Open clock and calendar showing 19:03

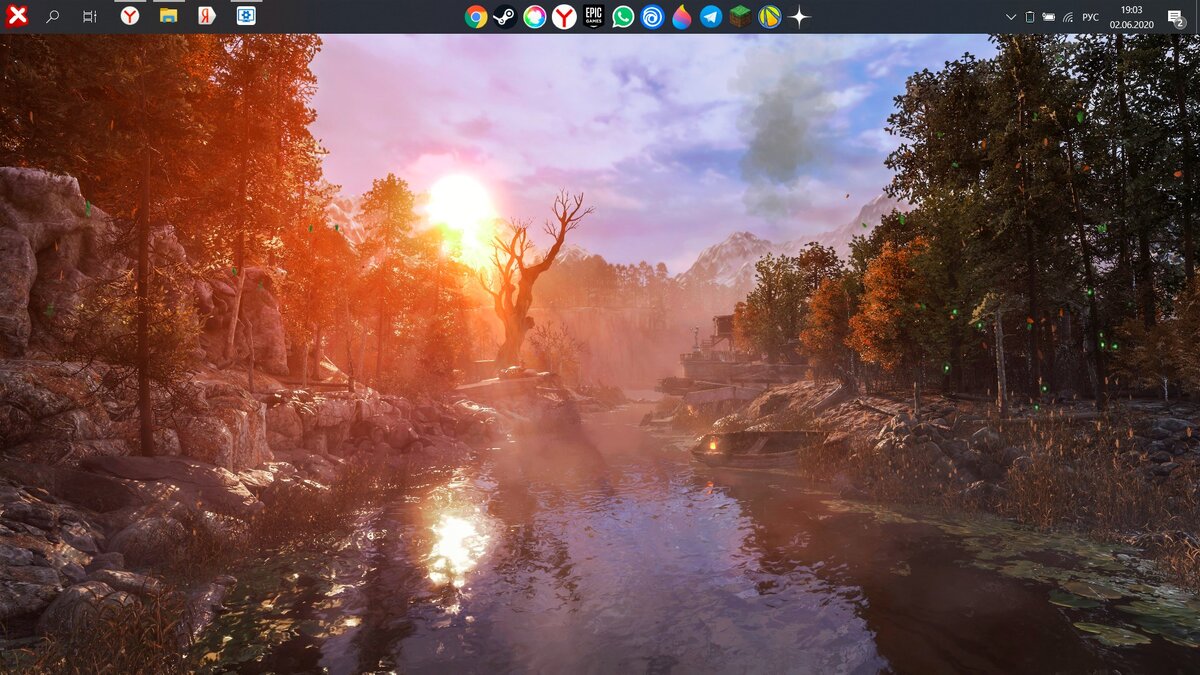pyautogui.click(x=1132, y=16)
